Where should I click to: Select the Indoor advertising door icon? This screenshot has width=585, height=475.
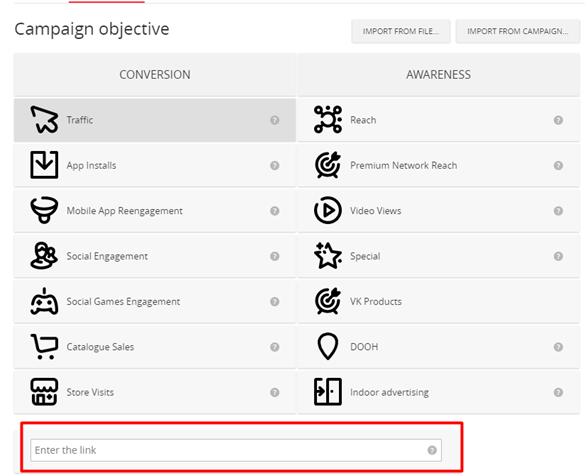click(x=328, y=392)
